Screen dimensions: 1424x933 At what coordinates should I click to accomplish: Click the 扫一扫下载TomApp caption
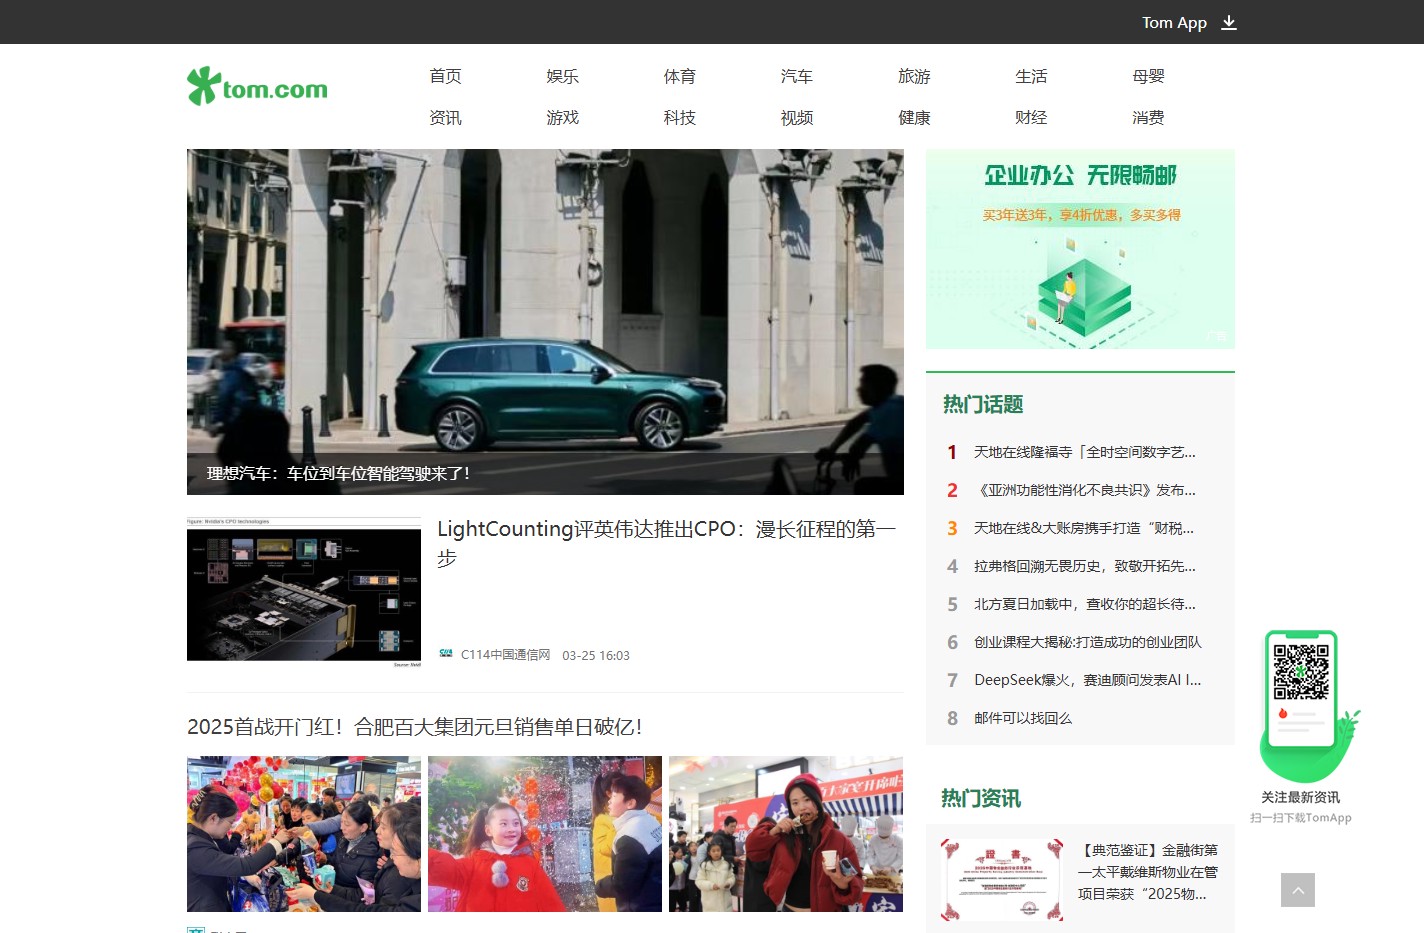click(1300, 818)
